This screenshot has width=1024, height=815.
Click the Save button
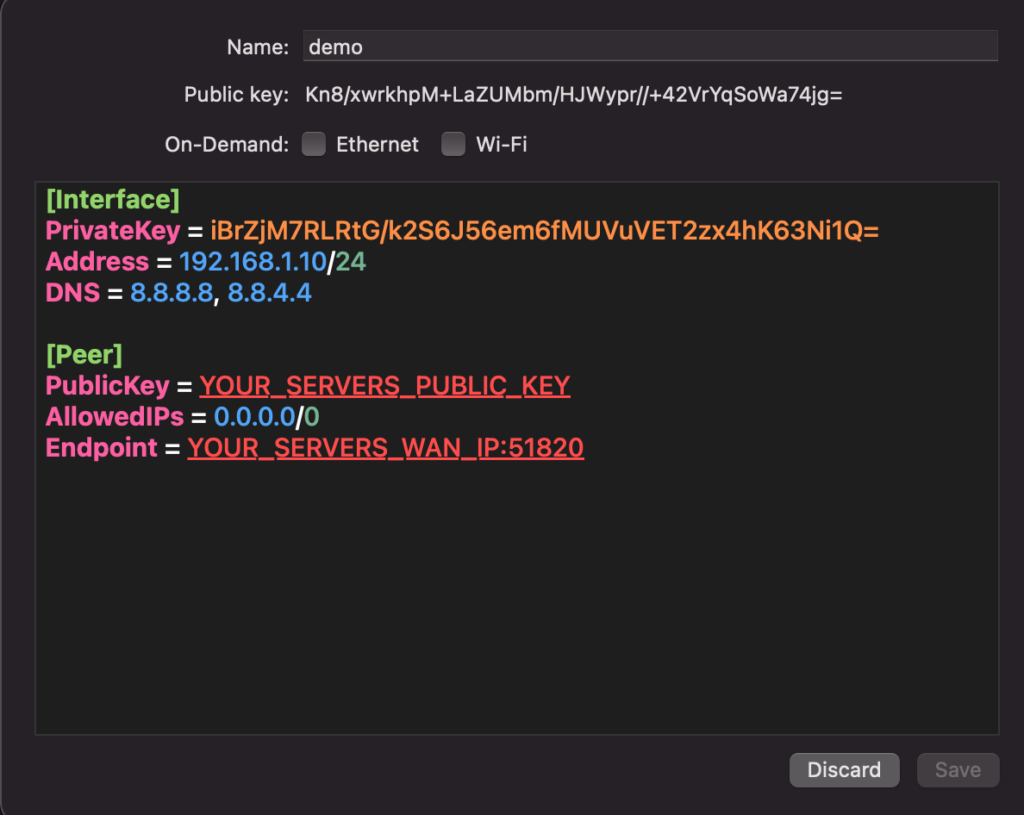tap(957, 770)
